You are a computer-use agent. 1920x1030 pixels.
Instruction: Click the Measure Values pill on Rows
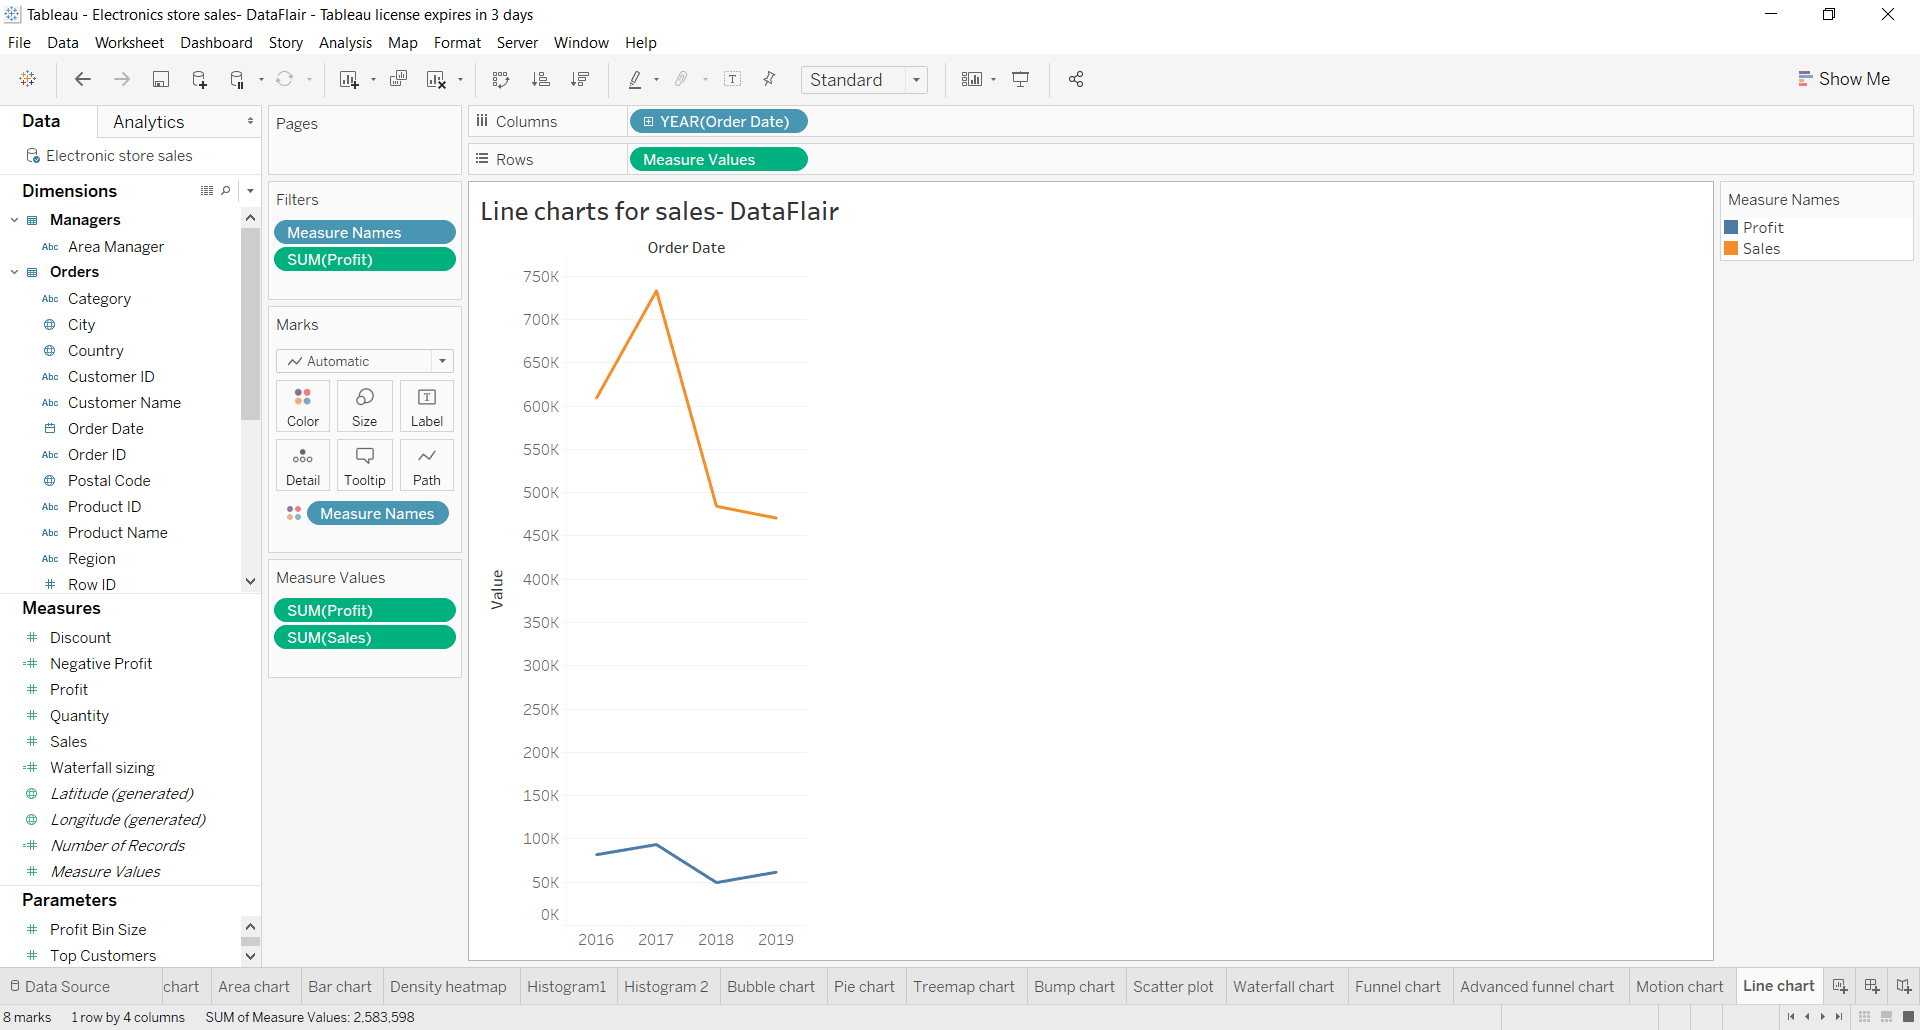[718, 160]
